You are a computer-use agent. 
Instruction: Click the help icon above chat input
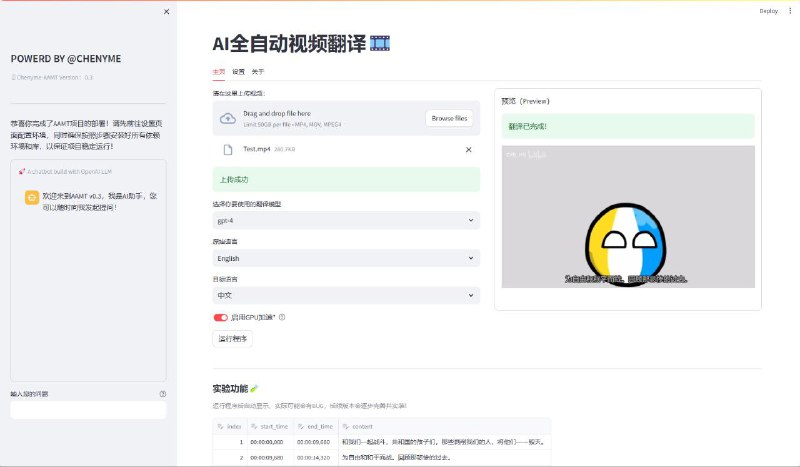coord(163,394)
